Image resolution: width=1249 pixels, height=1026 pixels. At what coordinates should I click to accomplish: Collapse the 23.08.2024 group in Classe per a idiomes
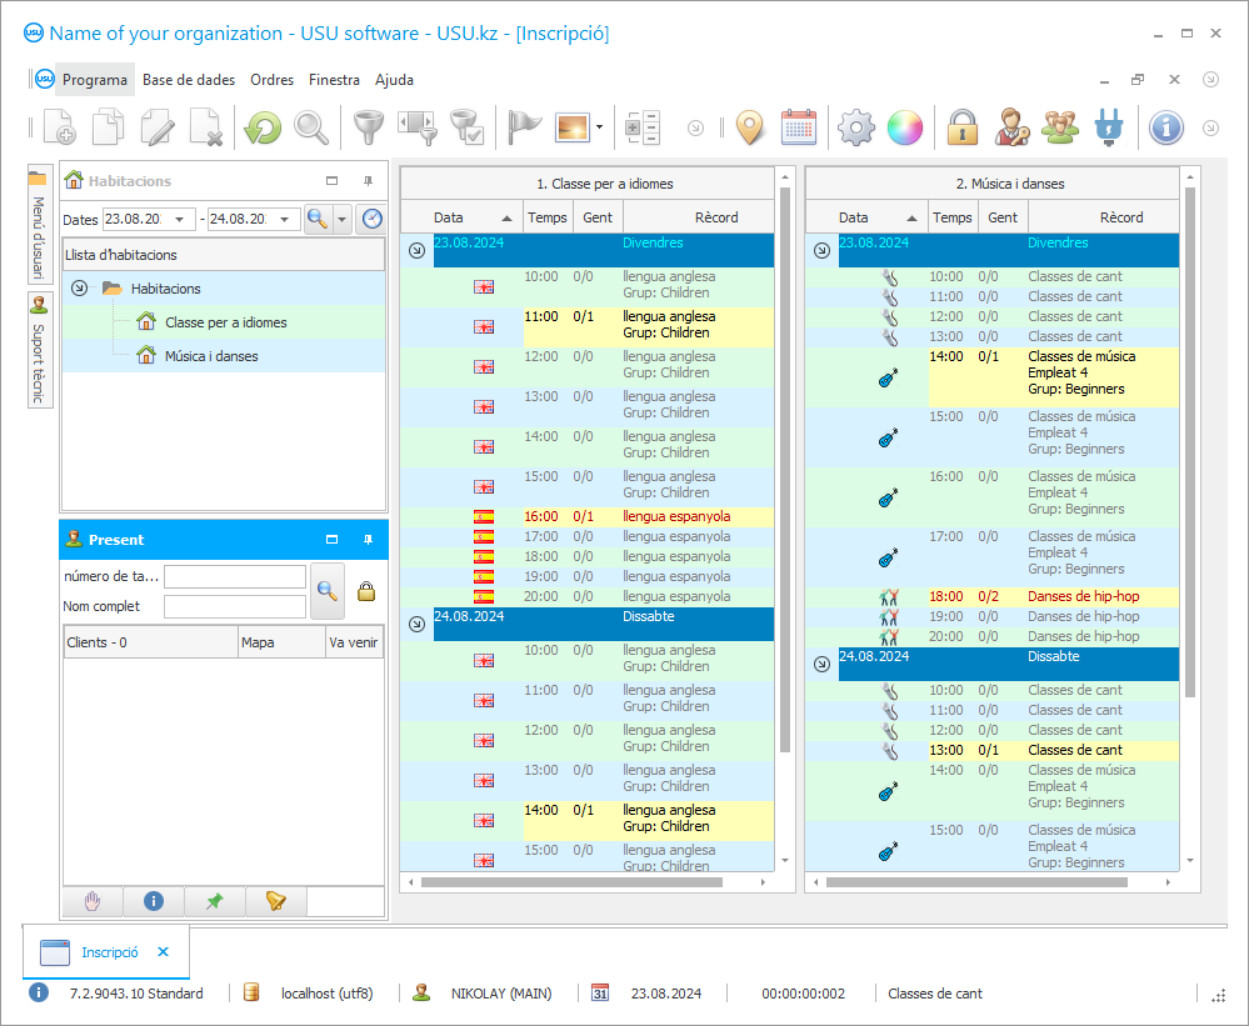[417, 250]
